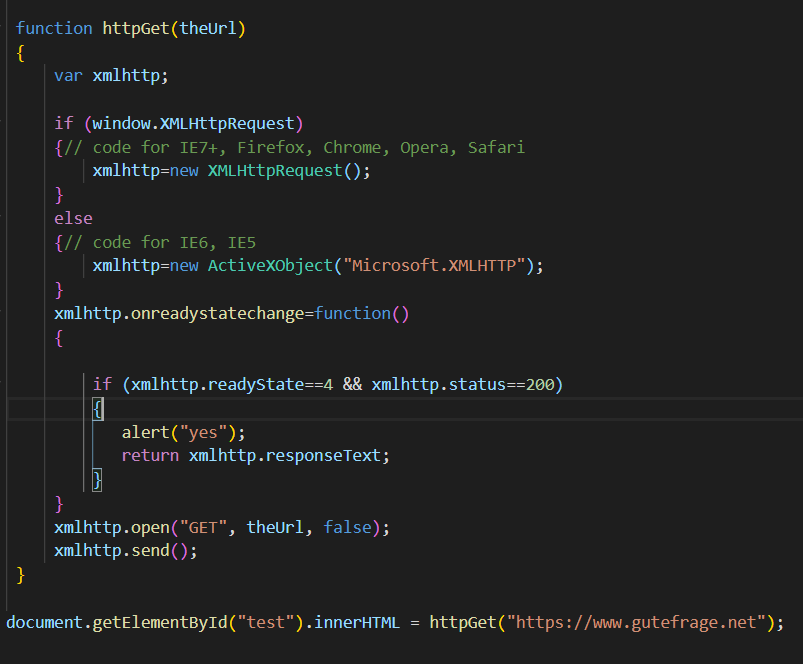Click the window.XMLHttpRequest condition check

coord(195,122)
